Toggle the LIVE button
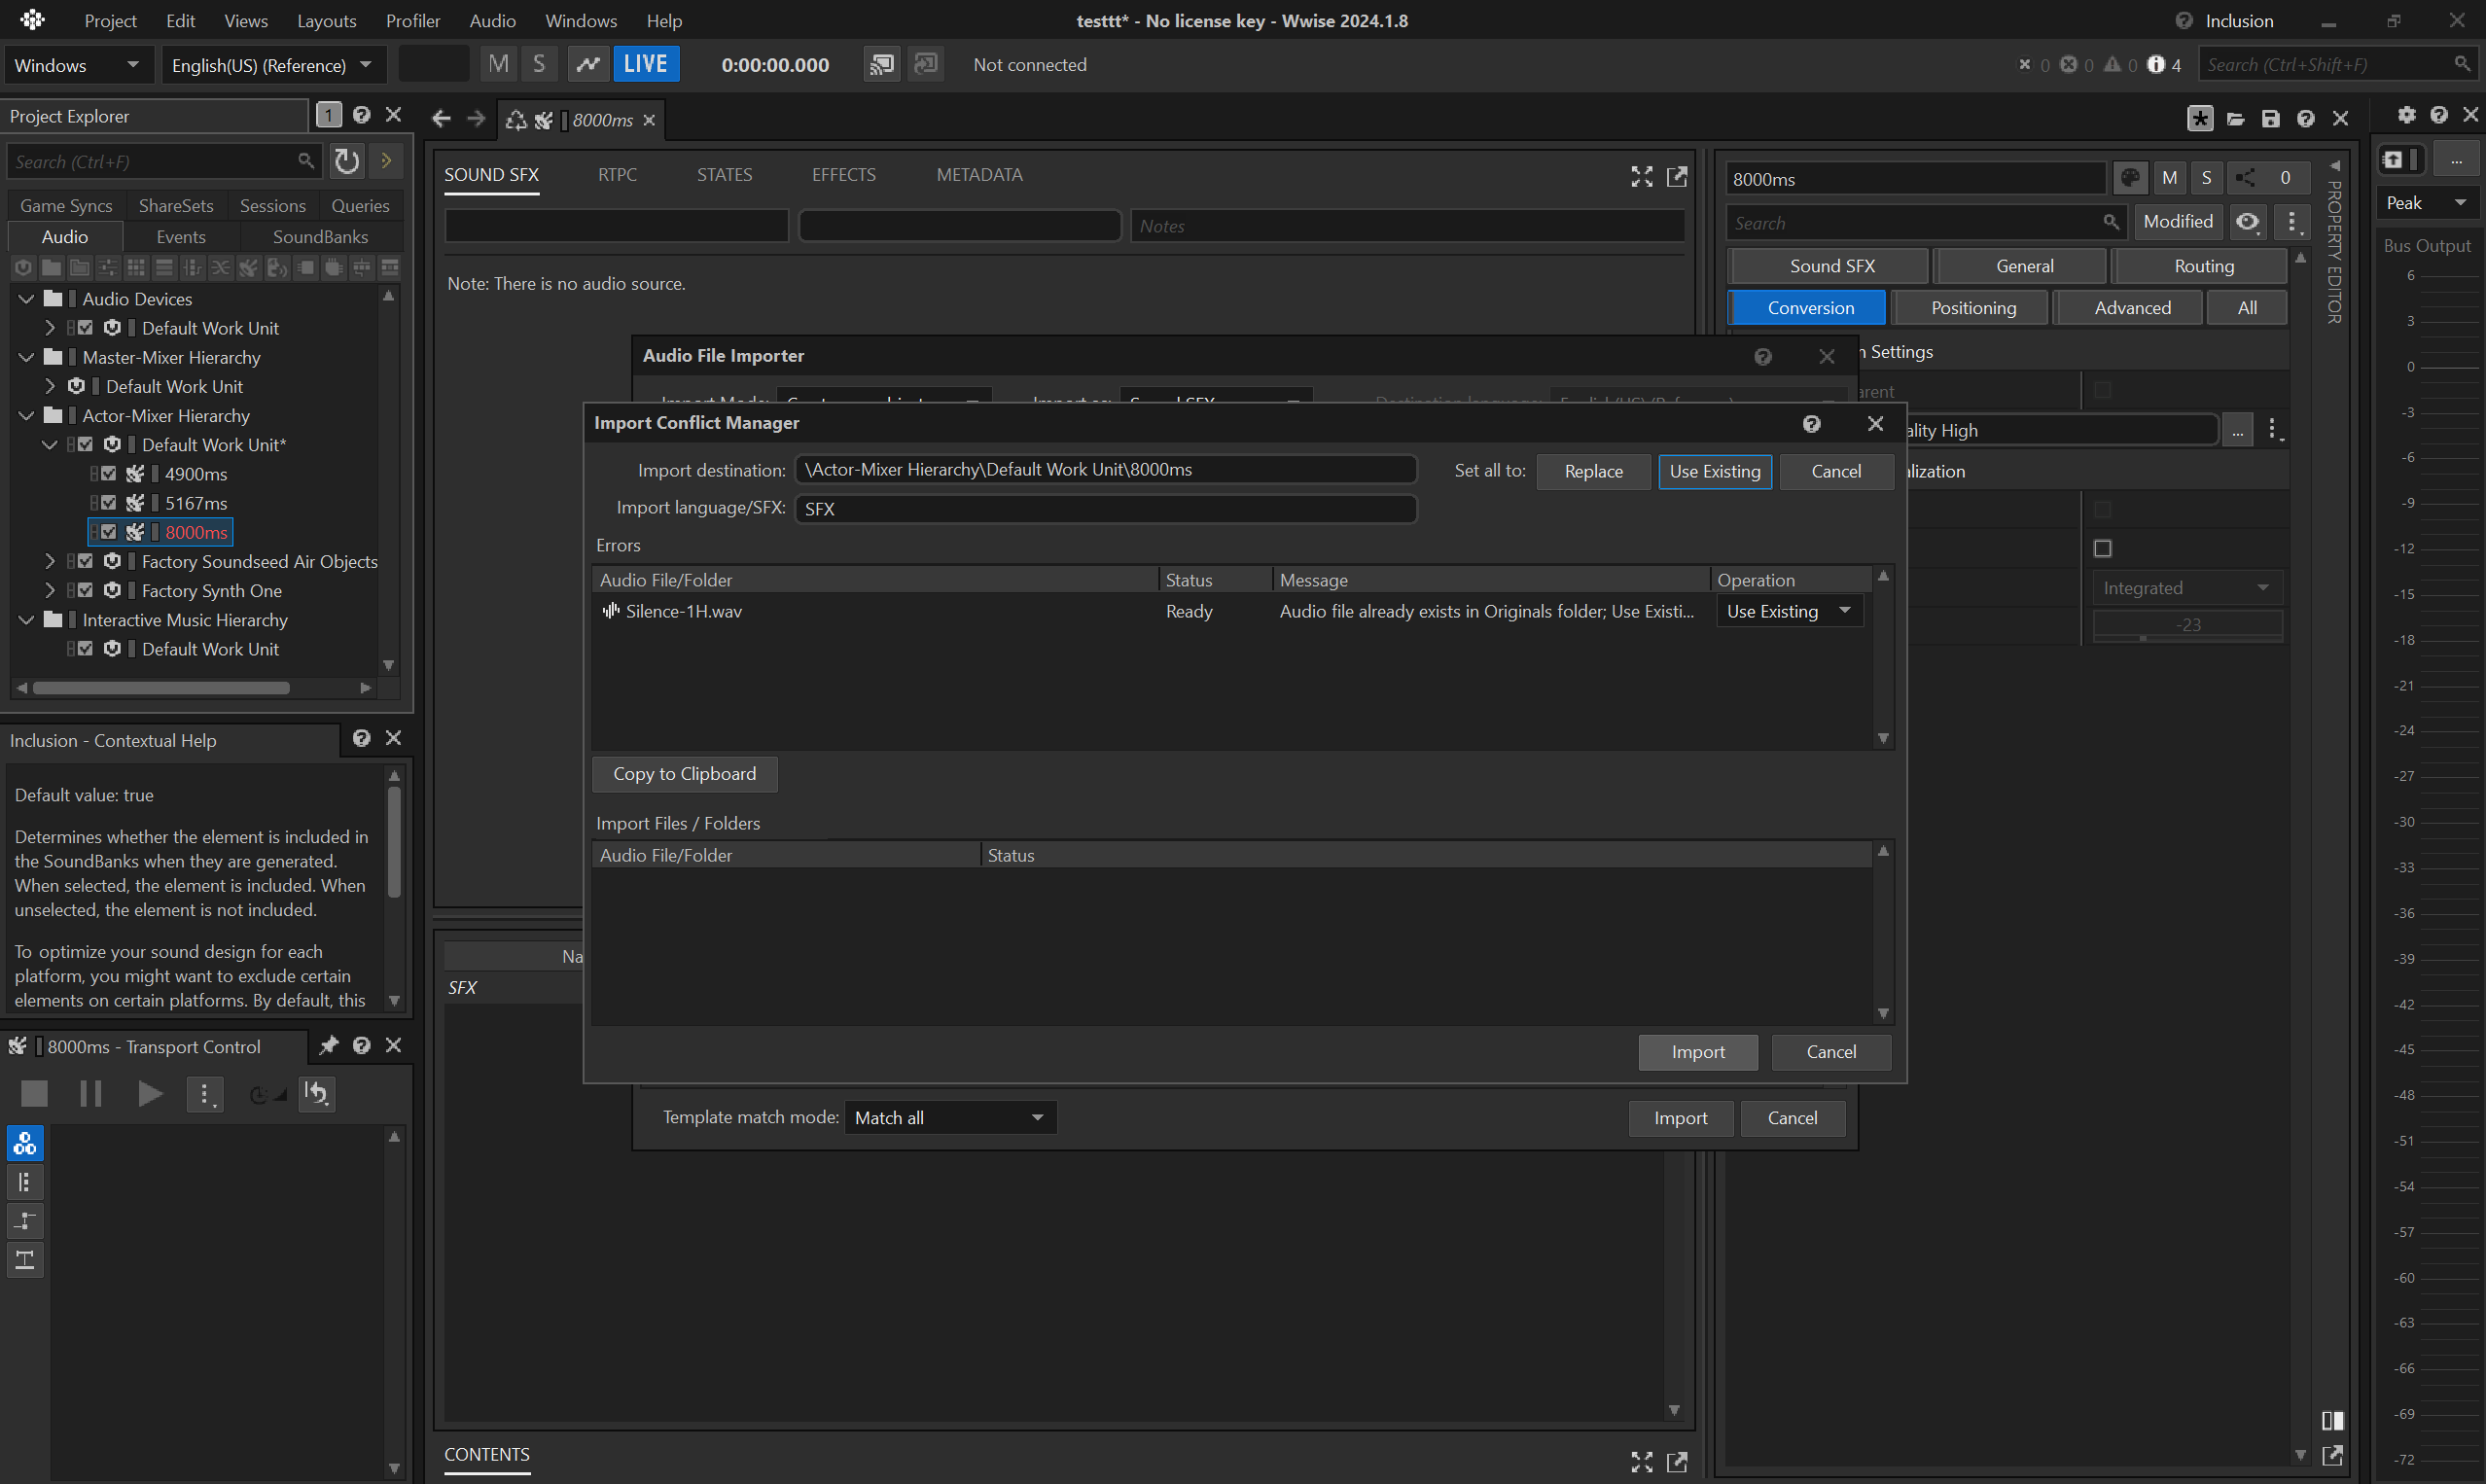The image size is (2486, 1484). (x=645, y=65)
